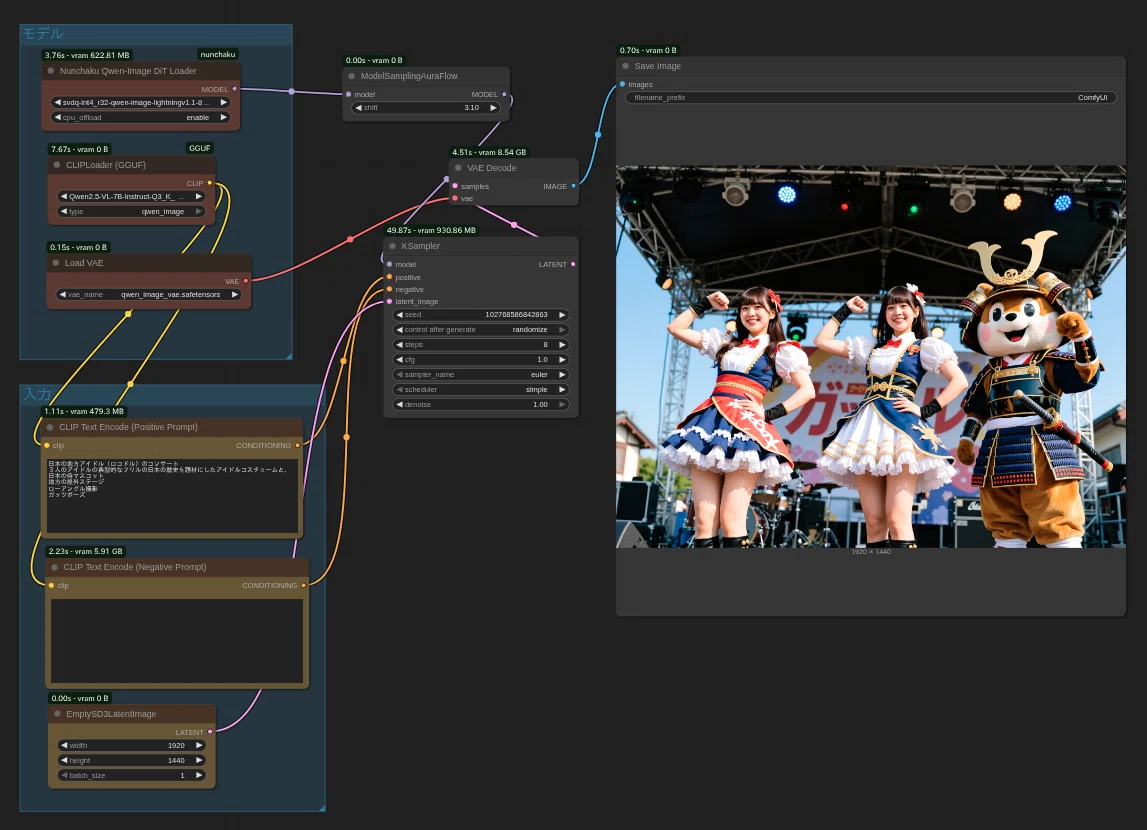Increase shift value with right arrow
1147x830 pixels.
(x=493, y=107)
